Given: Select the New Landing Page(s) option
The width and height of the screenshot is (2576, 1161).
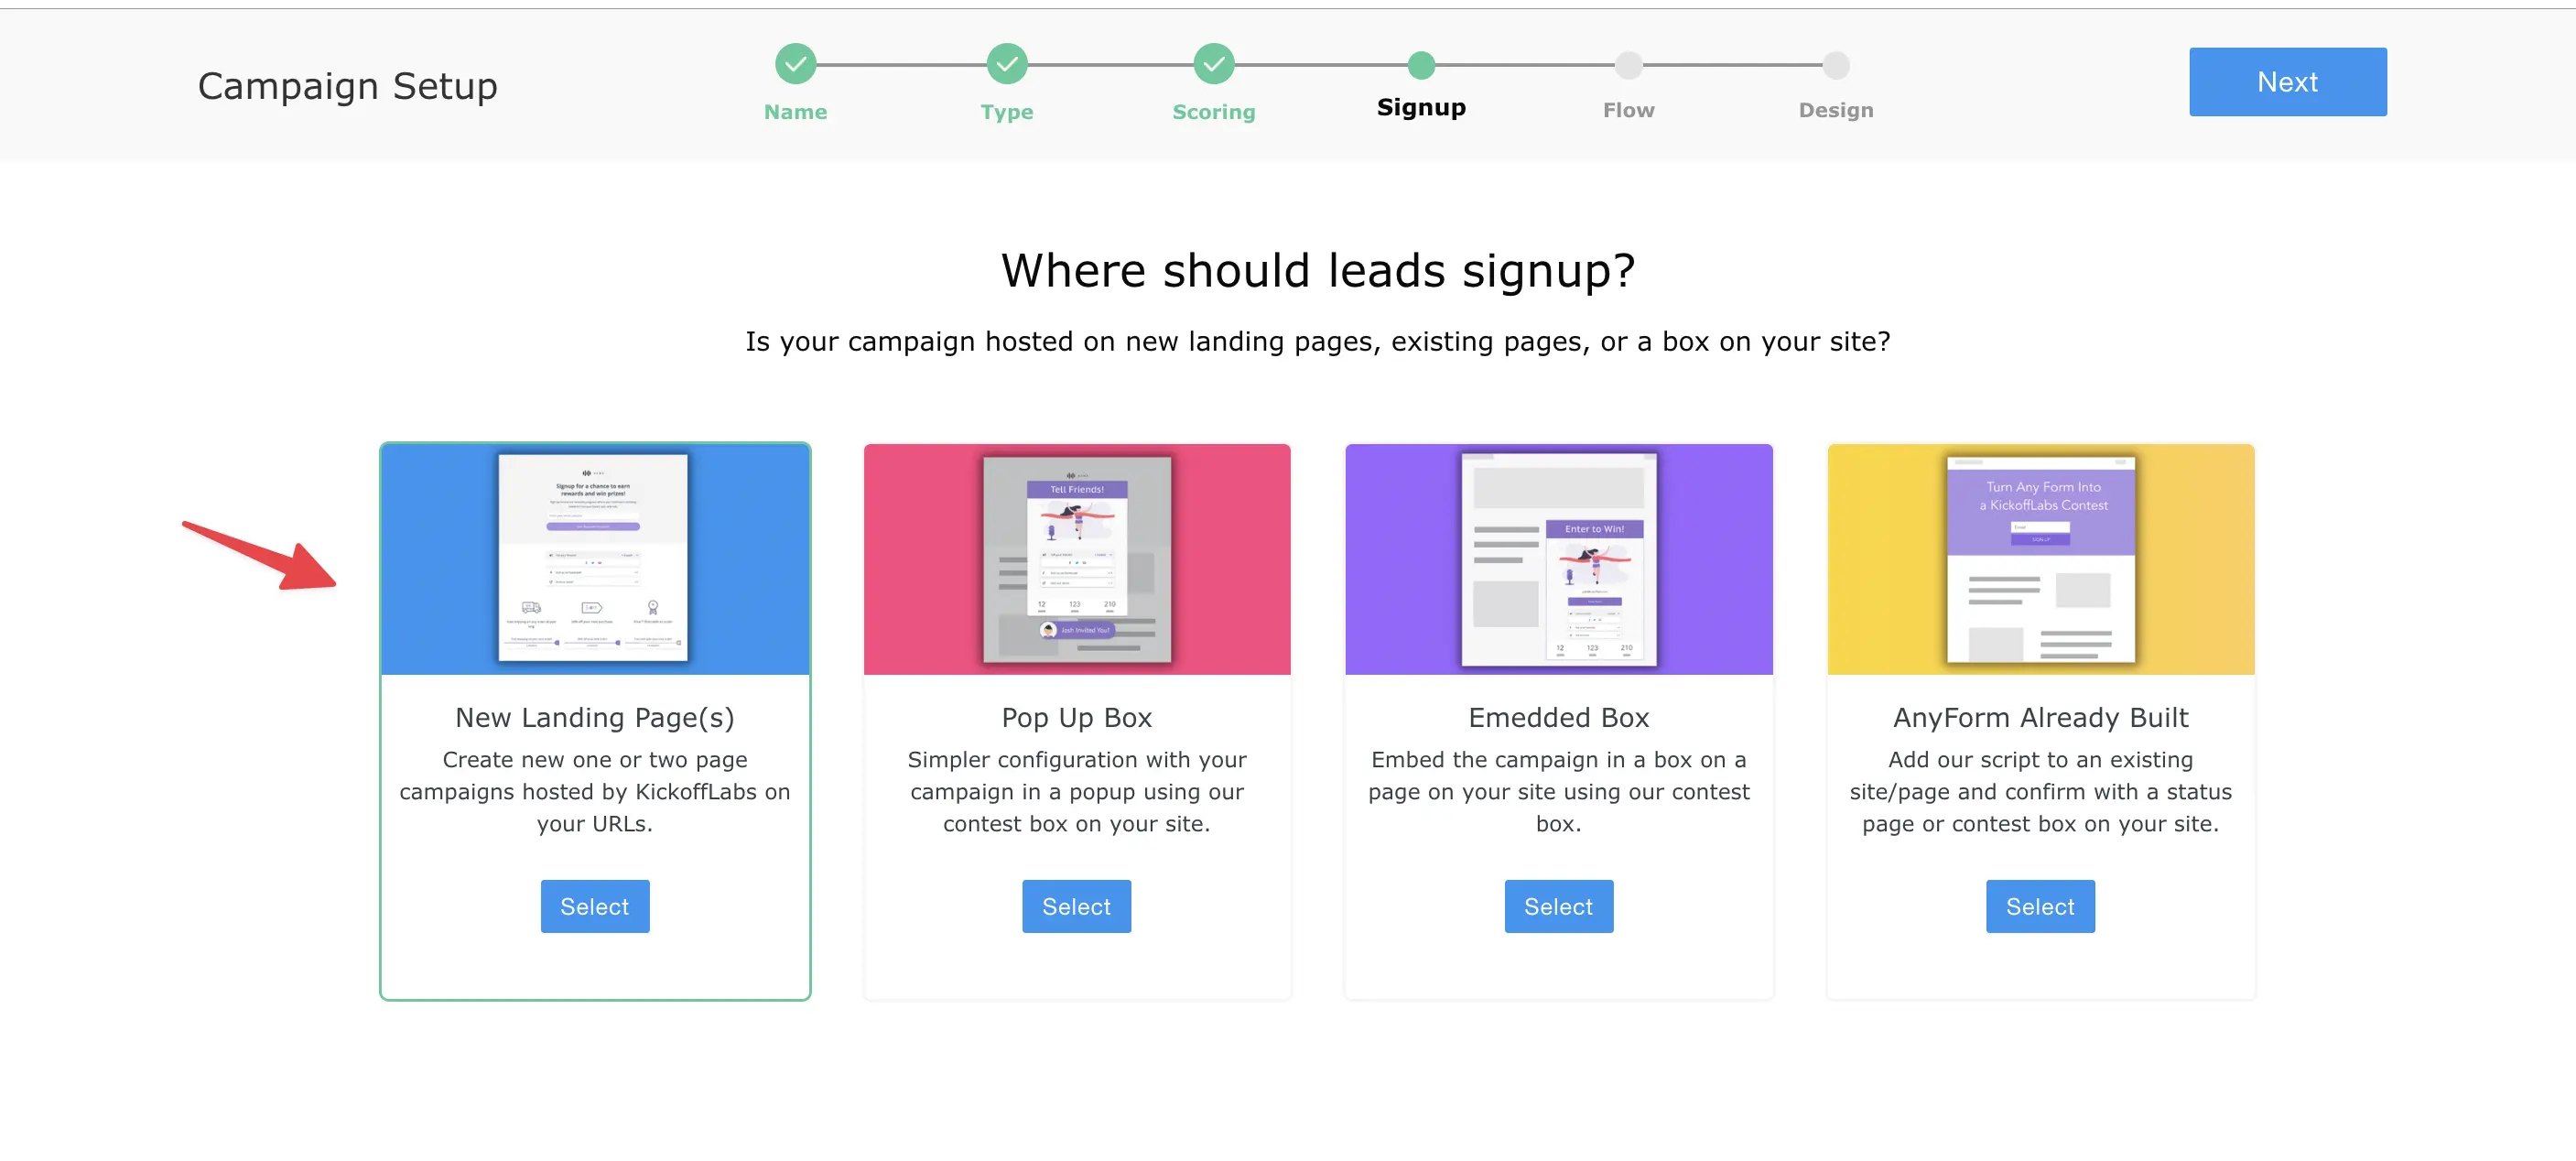Looking at the screenshot, I should (x=595, y=905).
